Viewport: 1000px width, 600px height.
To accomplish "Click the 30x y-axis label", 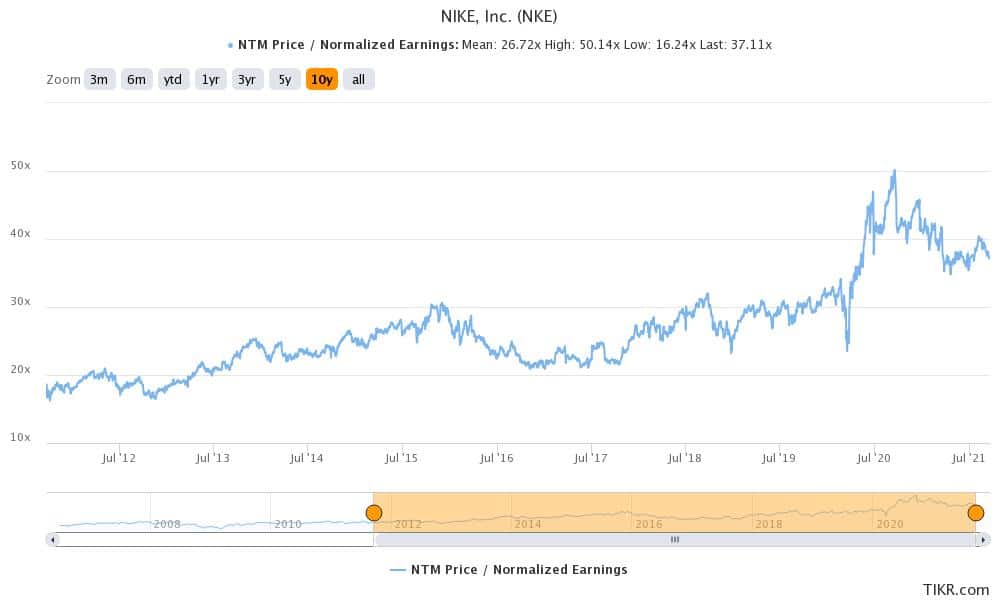I will [x=20, y=302].
